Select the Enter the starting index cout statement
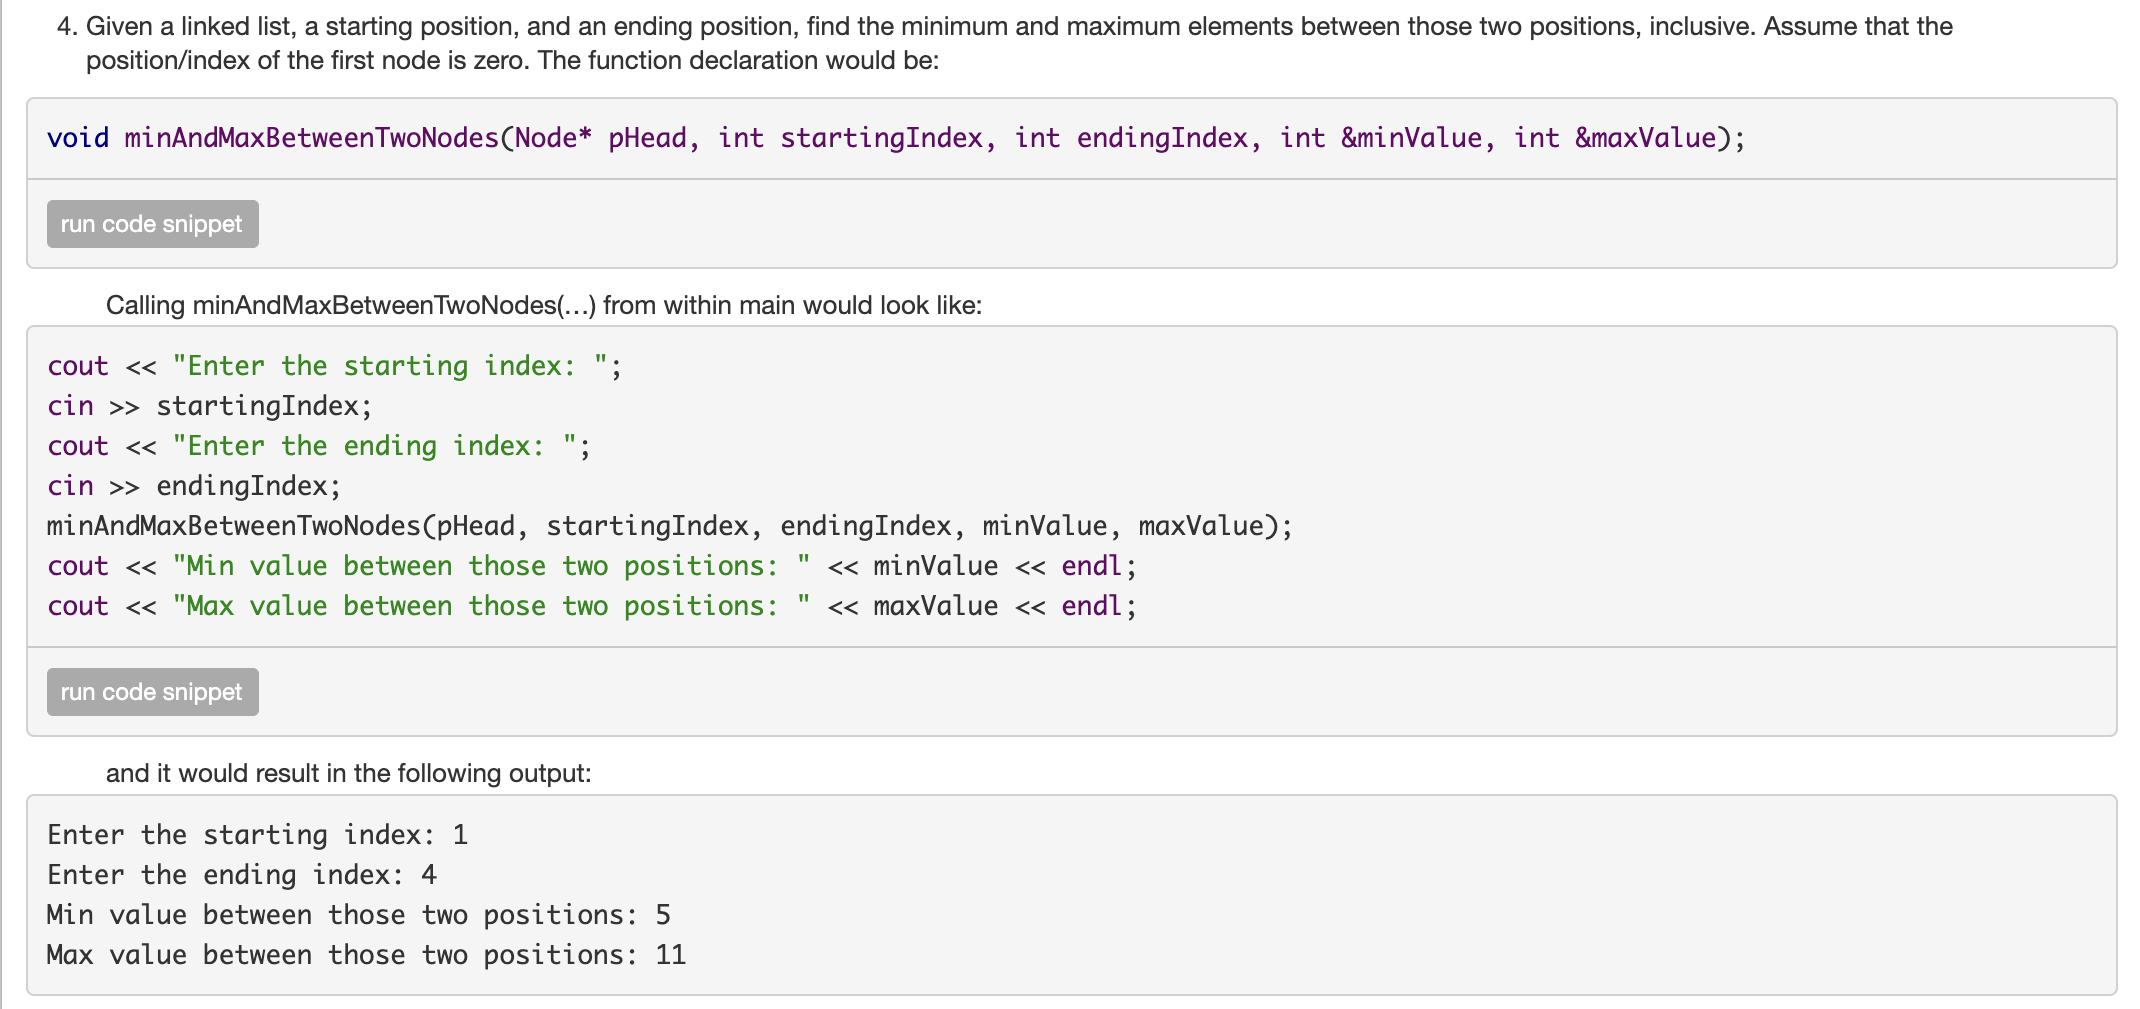Viewport: 2140px width, 1009px height. coord(333,366)
